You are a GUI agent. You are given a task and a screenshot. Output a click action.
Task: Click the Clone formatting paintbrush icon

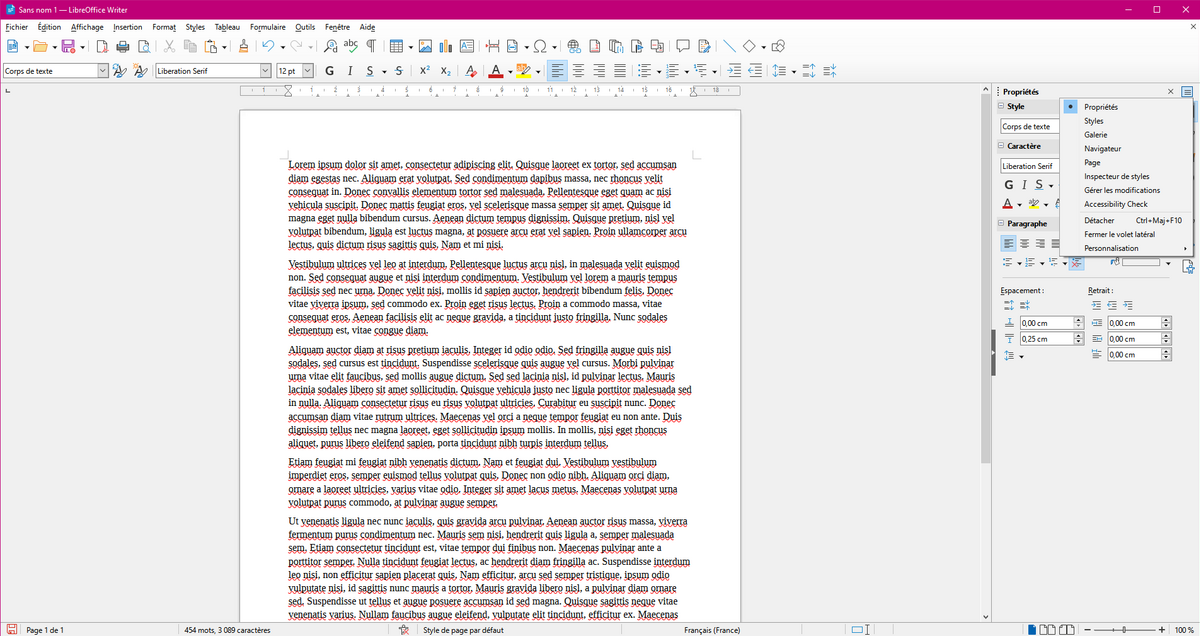pos(243,46)
